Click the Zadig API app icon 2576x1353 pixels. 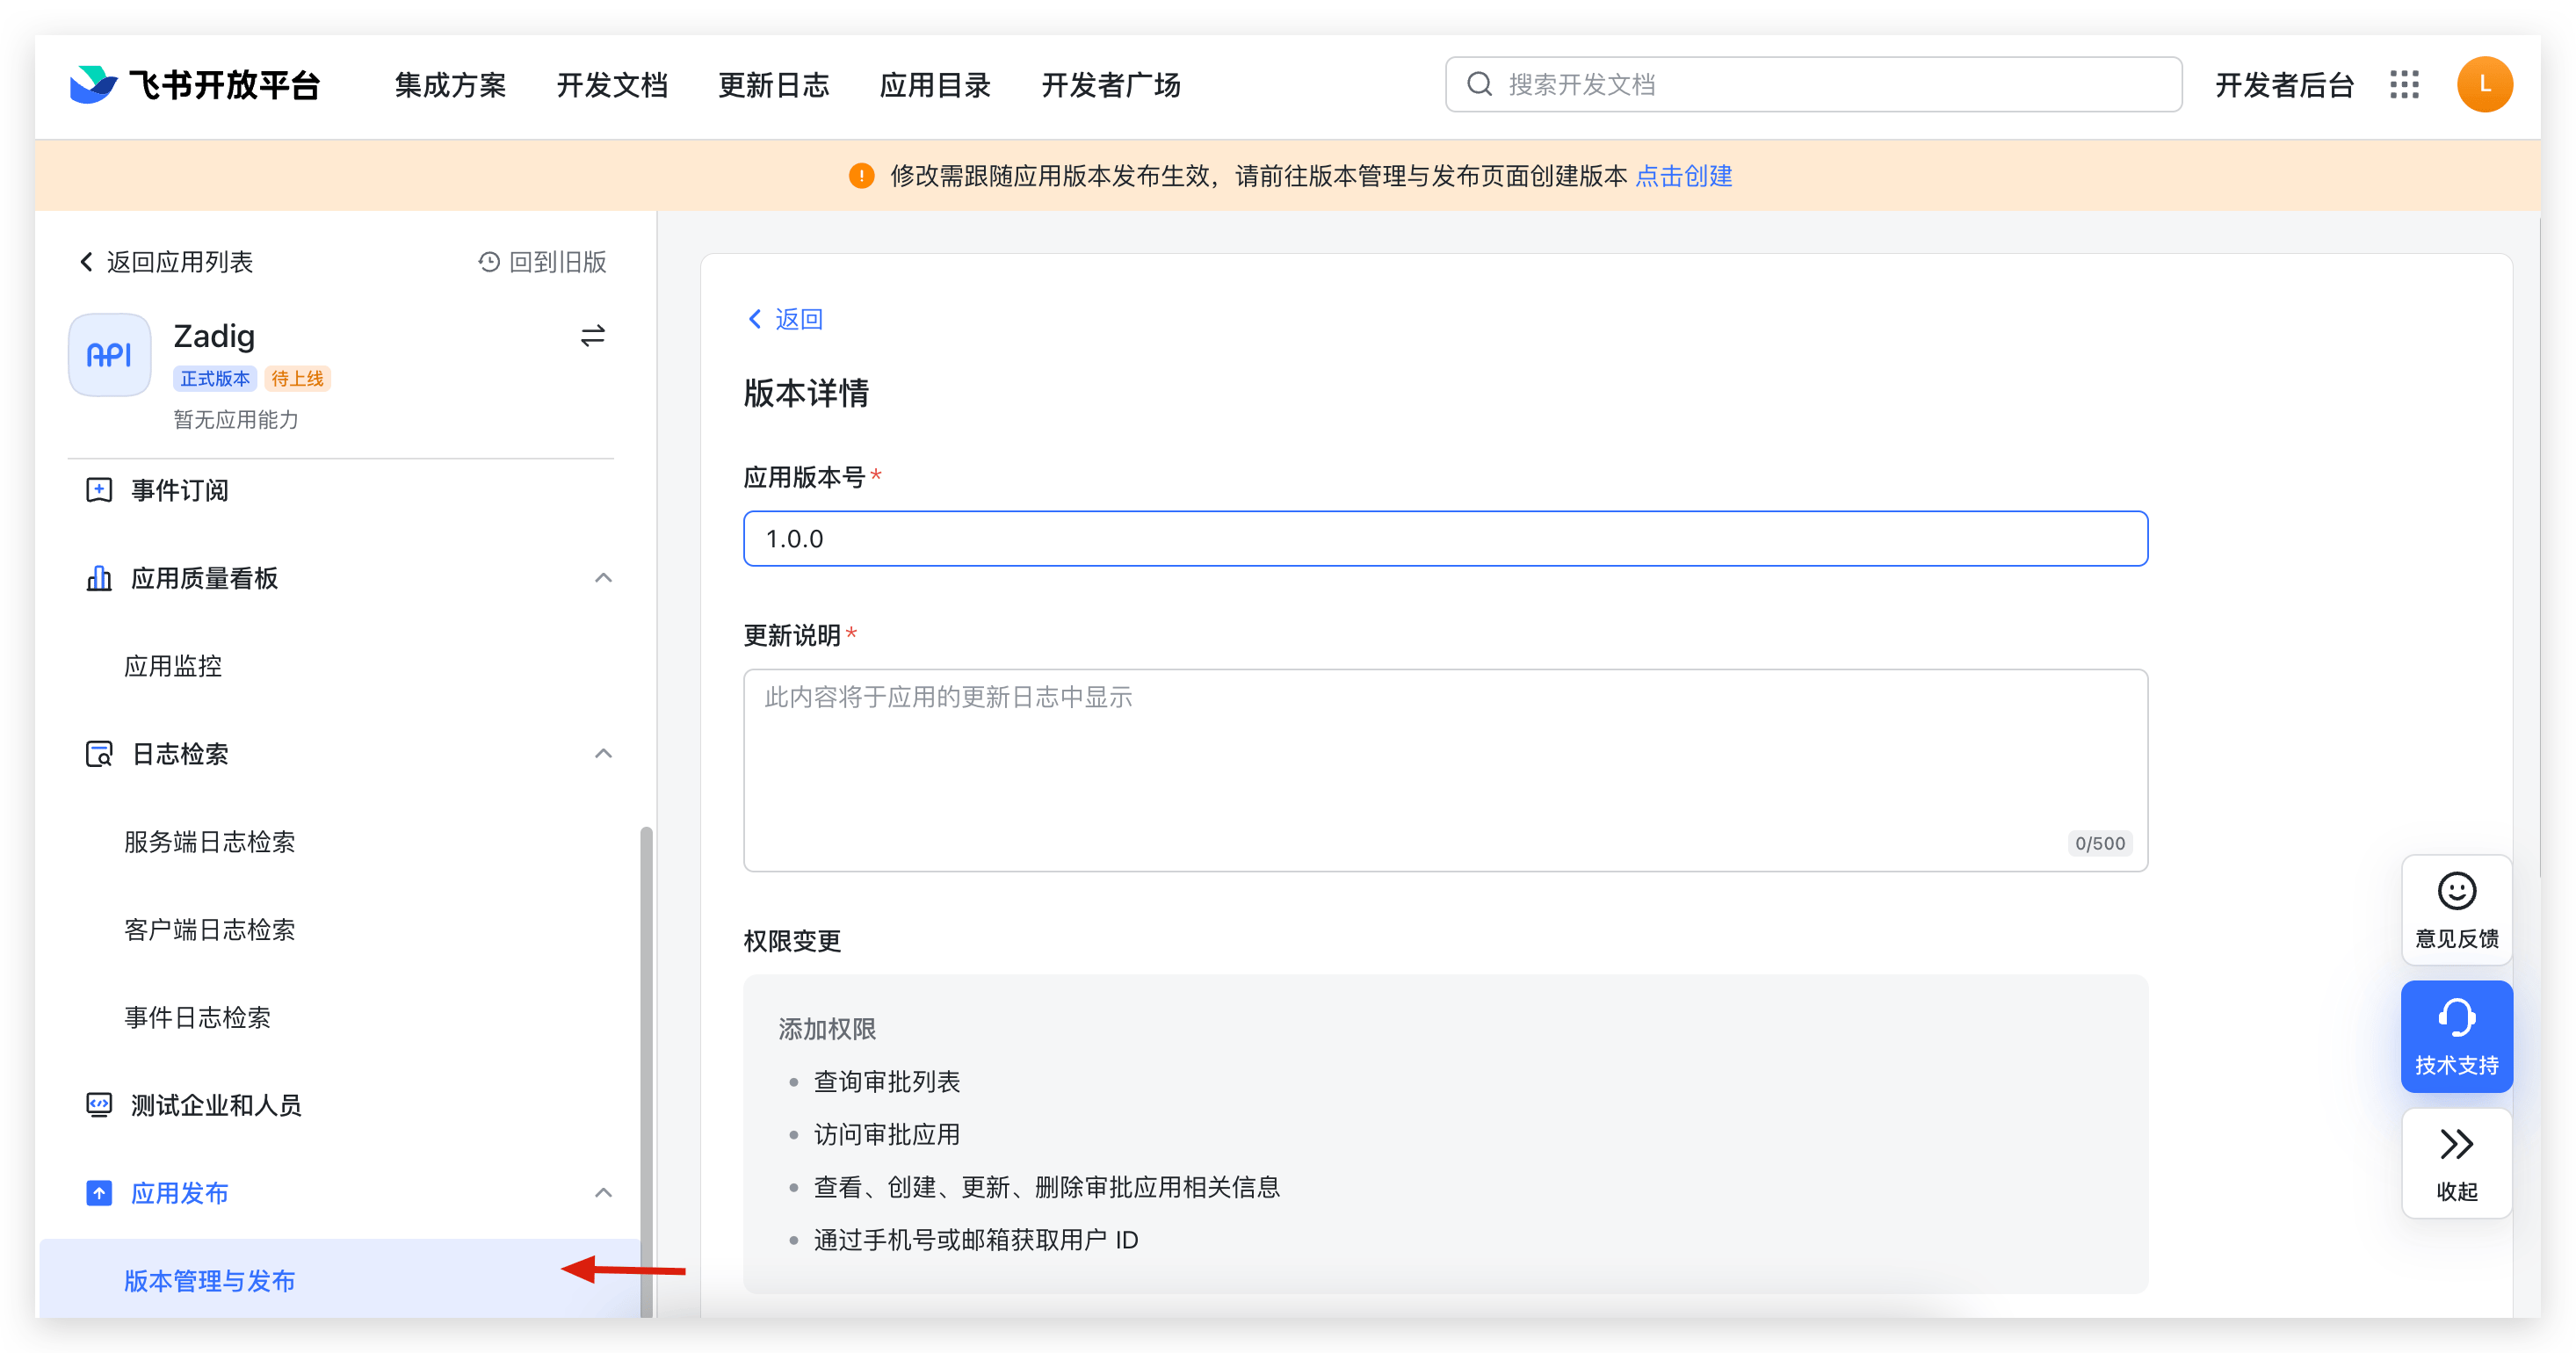[110, 355]
